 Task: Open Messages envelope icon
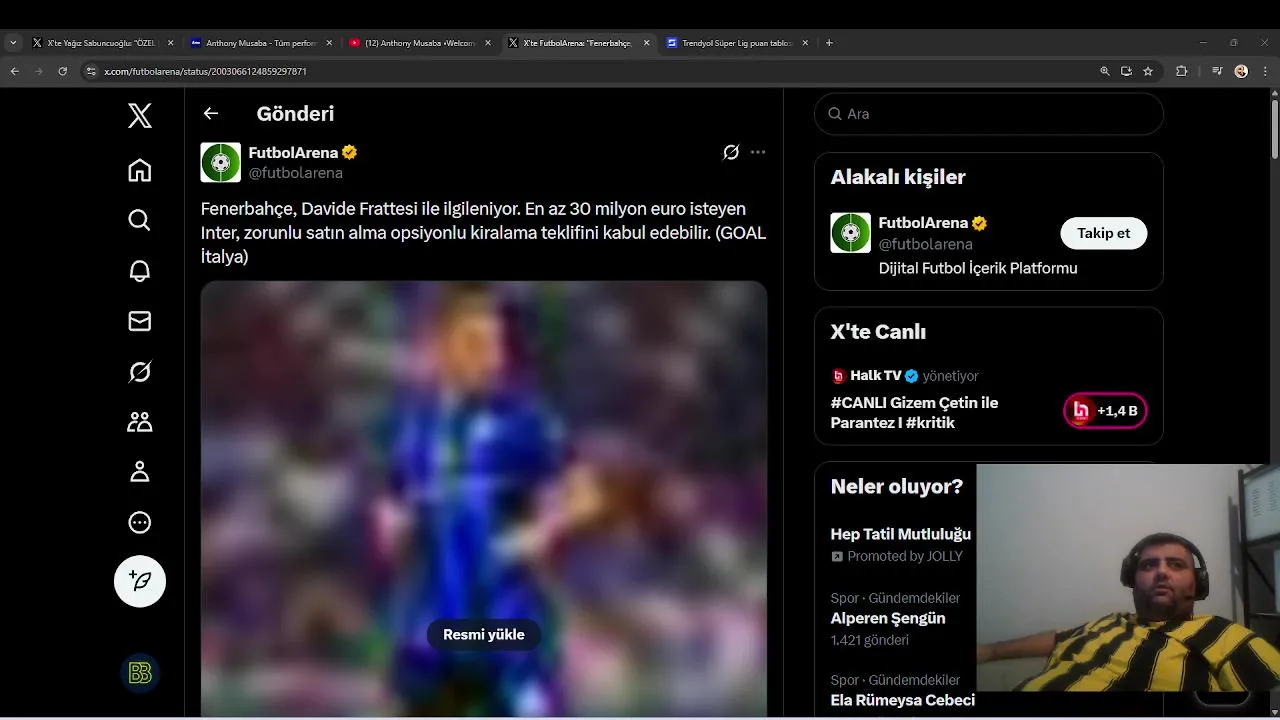(x=140, y=321)
